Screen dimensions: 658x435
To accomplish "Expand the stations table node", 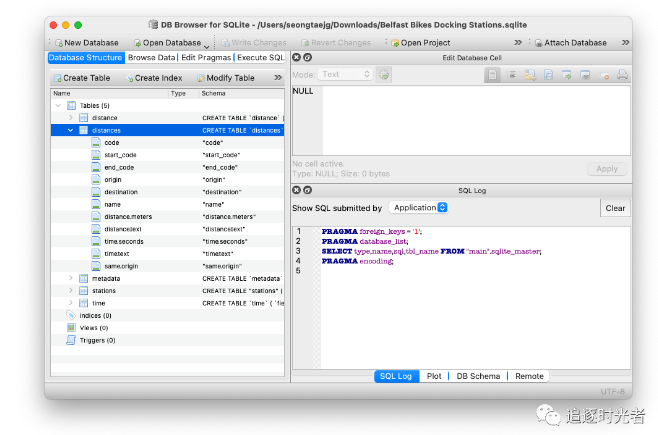I will pyautogui.click(x=70, y=291).
